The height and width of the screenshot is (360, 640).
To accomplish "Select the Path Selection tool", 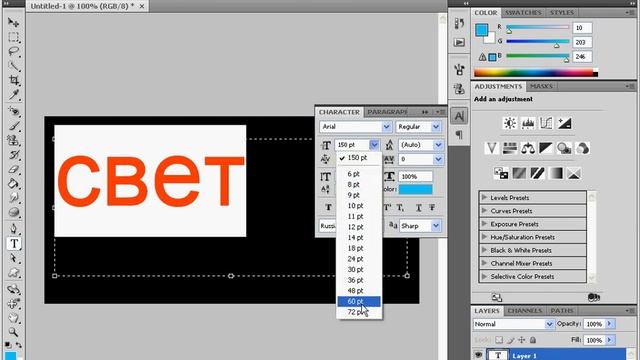I will pyautogui.click(x=13, y=258).
